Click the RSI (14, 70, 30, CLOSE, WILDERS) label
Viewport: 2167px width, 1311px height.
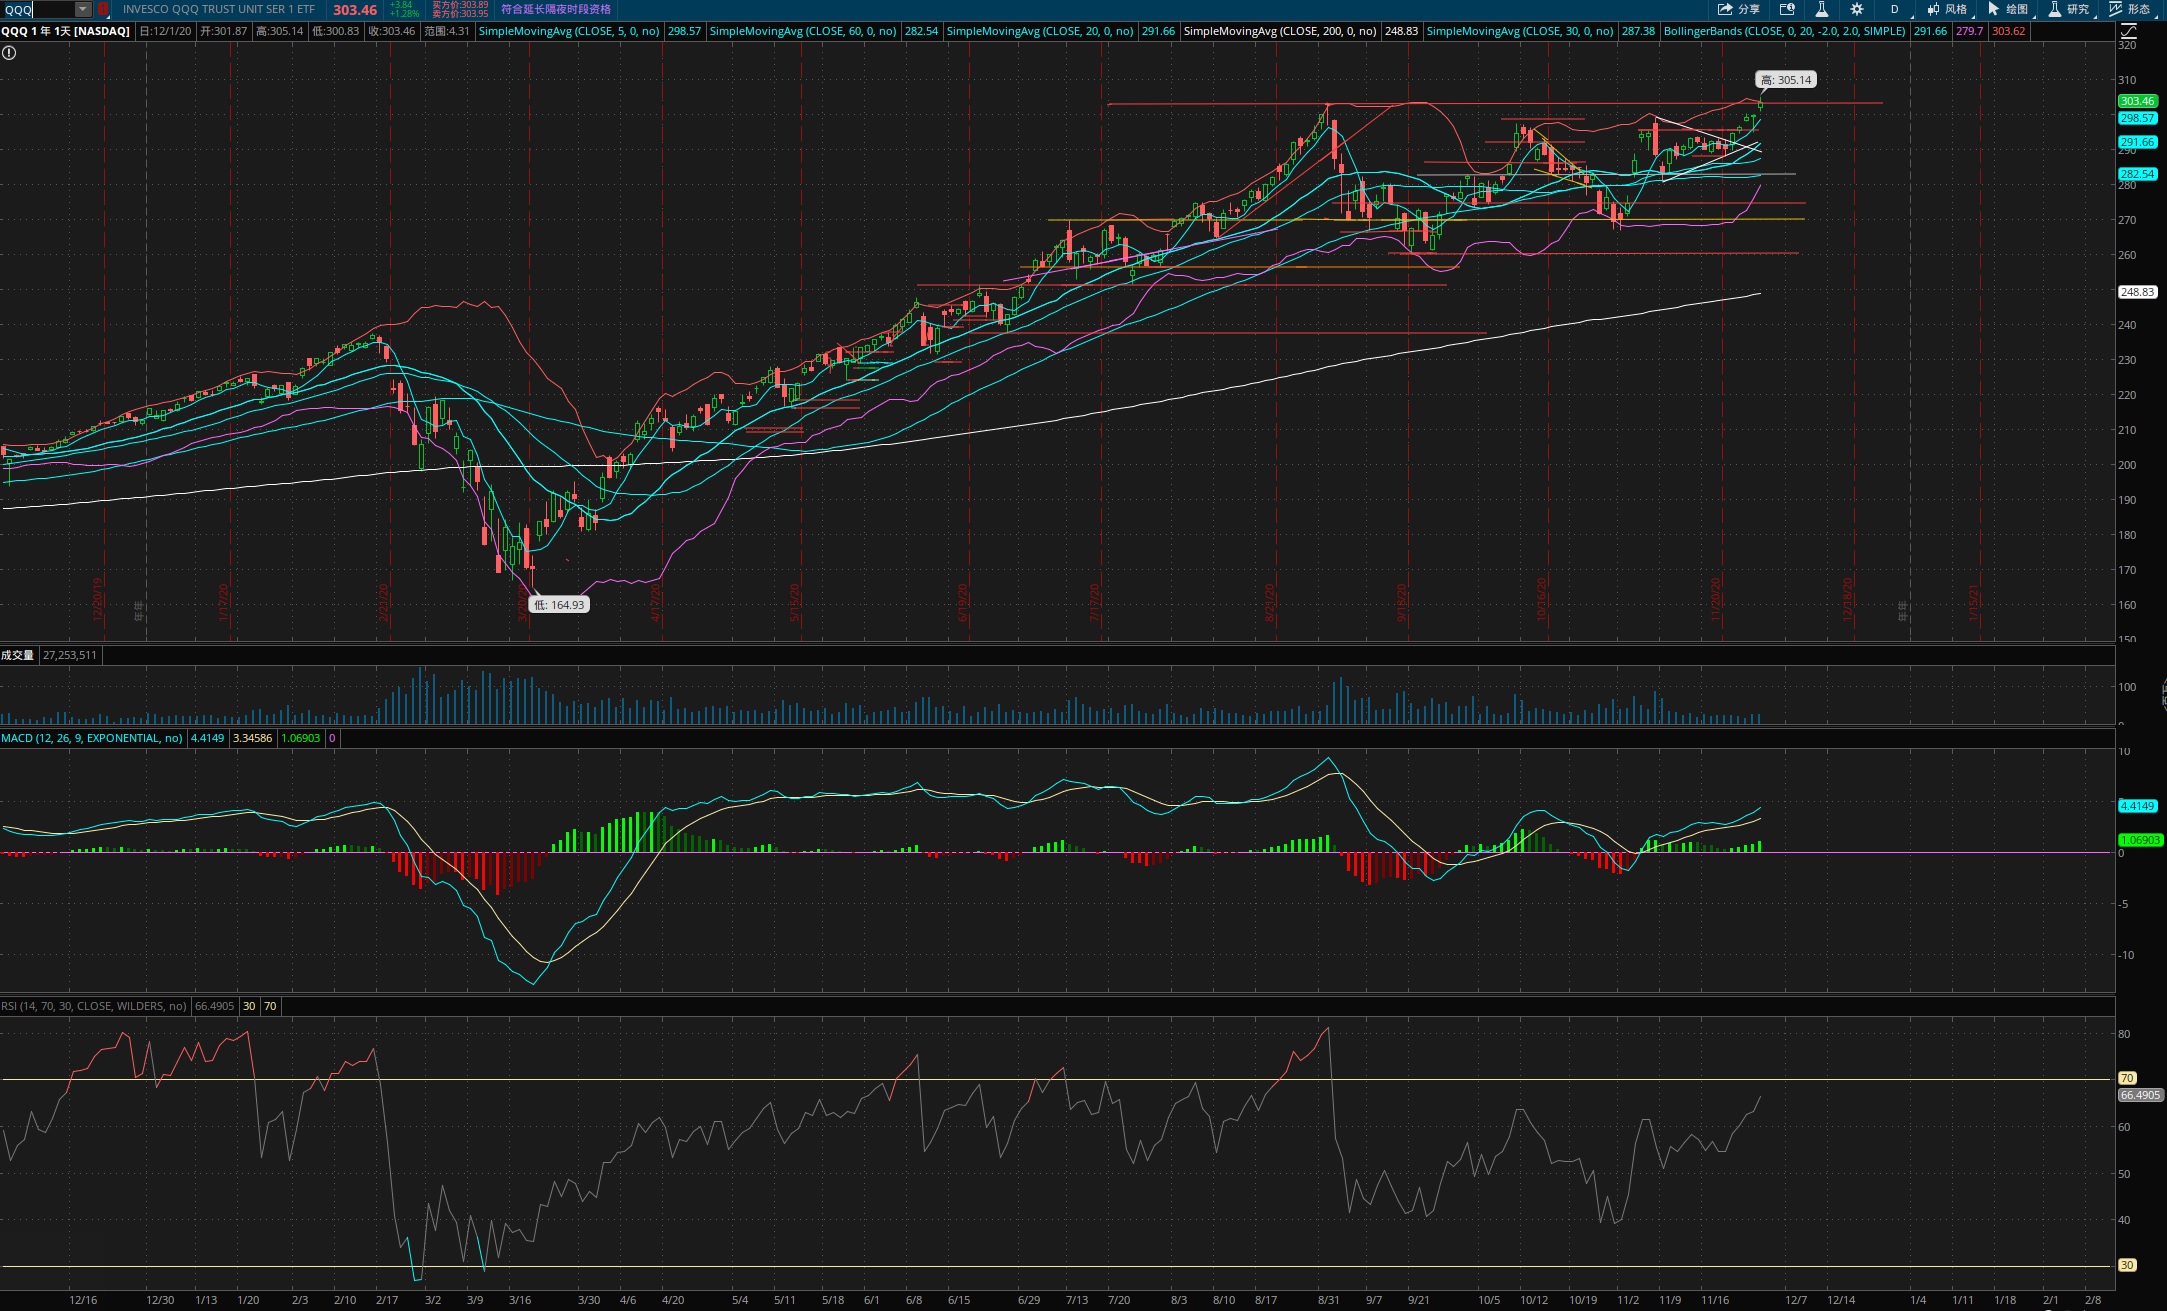pos(94,1006)
